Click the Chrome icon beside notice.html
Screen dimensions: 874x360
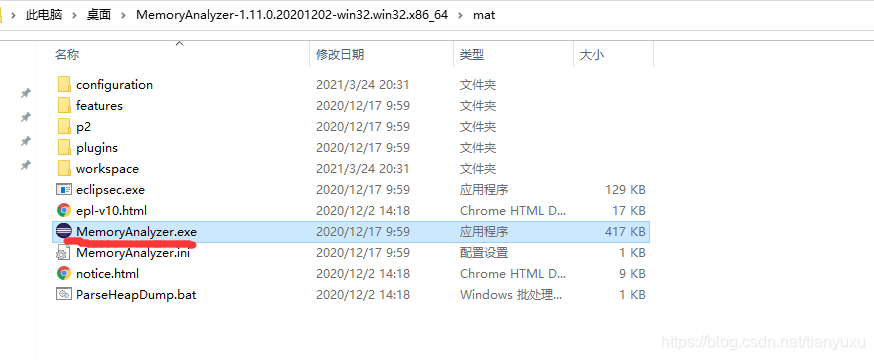64,274
